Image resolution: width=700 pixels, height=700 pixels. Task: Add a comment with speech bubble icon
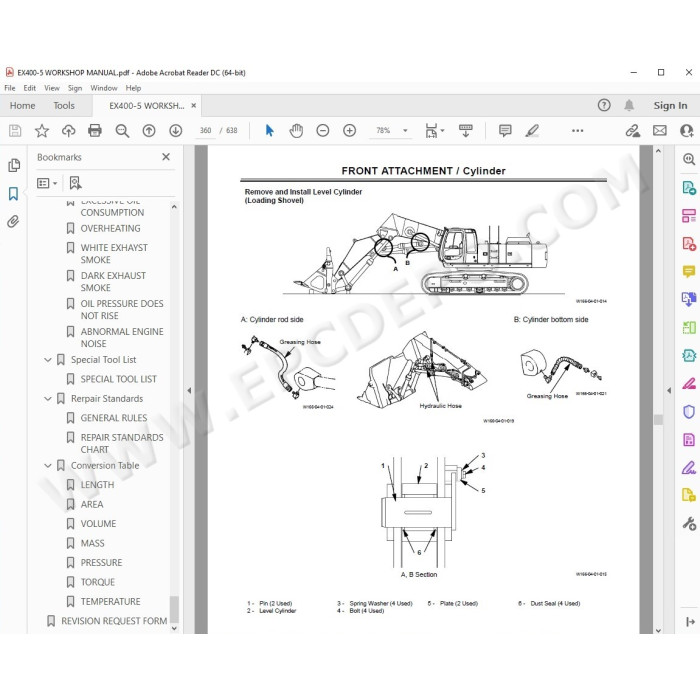pyautogui.click(x=505, y=130)
